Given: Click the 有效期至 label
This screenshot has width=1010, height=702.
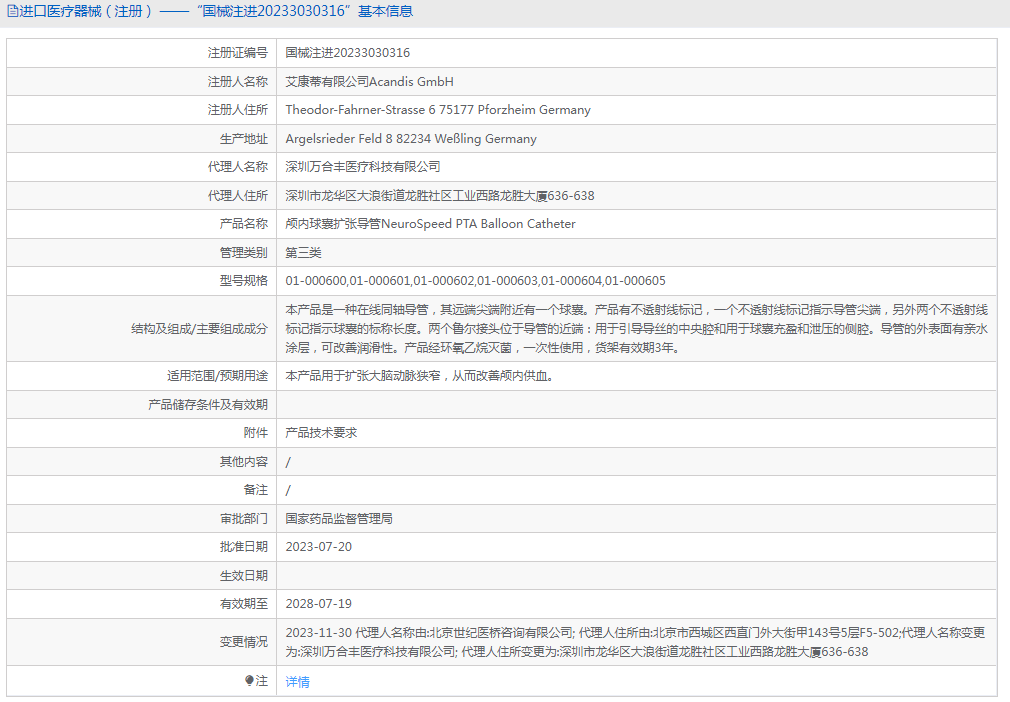Looking at the screenshot, I should [243, 604].
